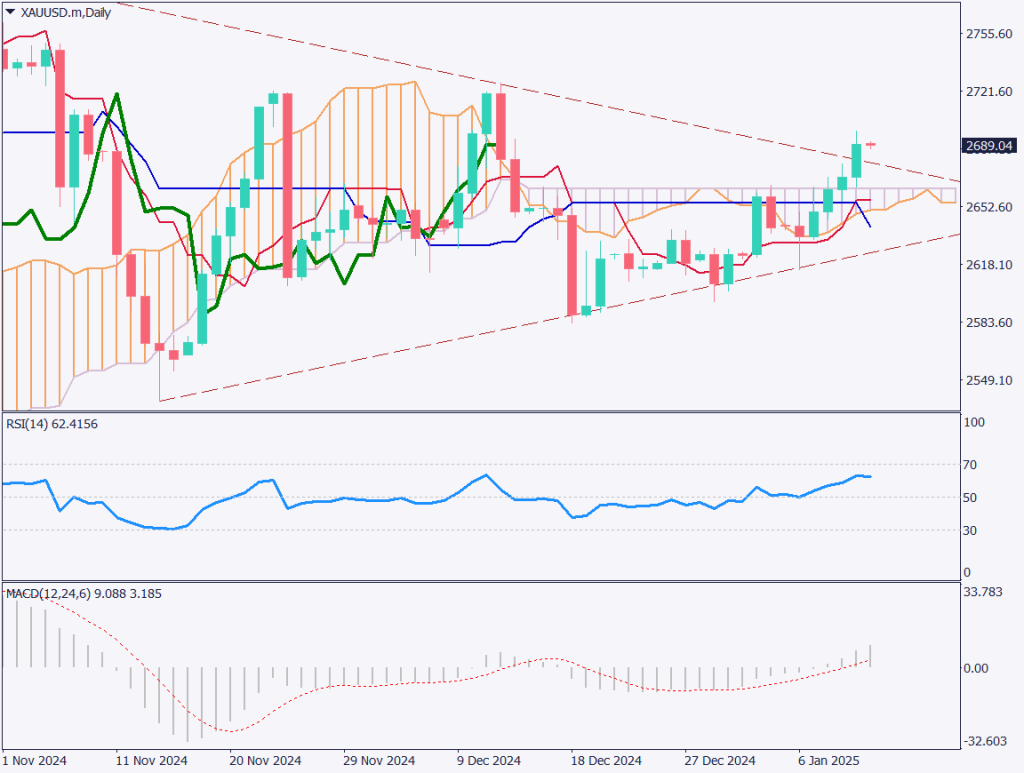Click the 2721.60 price axis label
Screen dimensions: 1024x773
990,92
